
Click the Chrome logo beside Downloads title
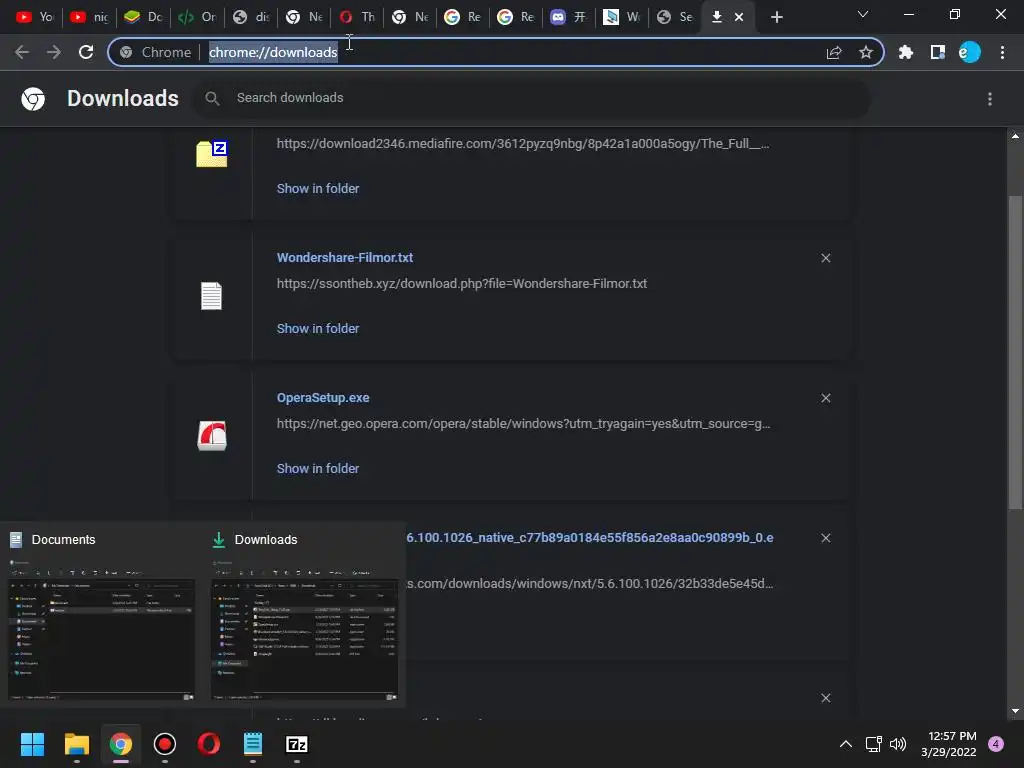33,99
